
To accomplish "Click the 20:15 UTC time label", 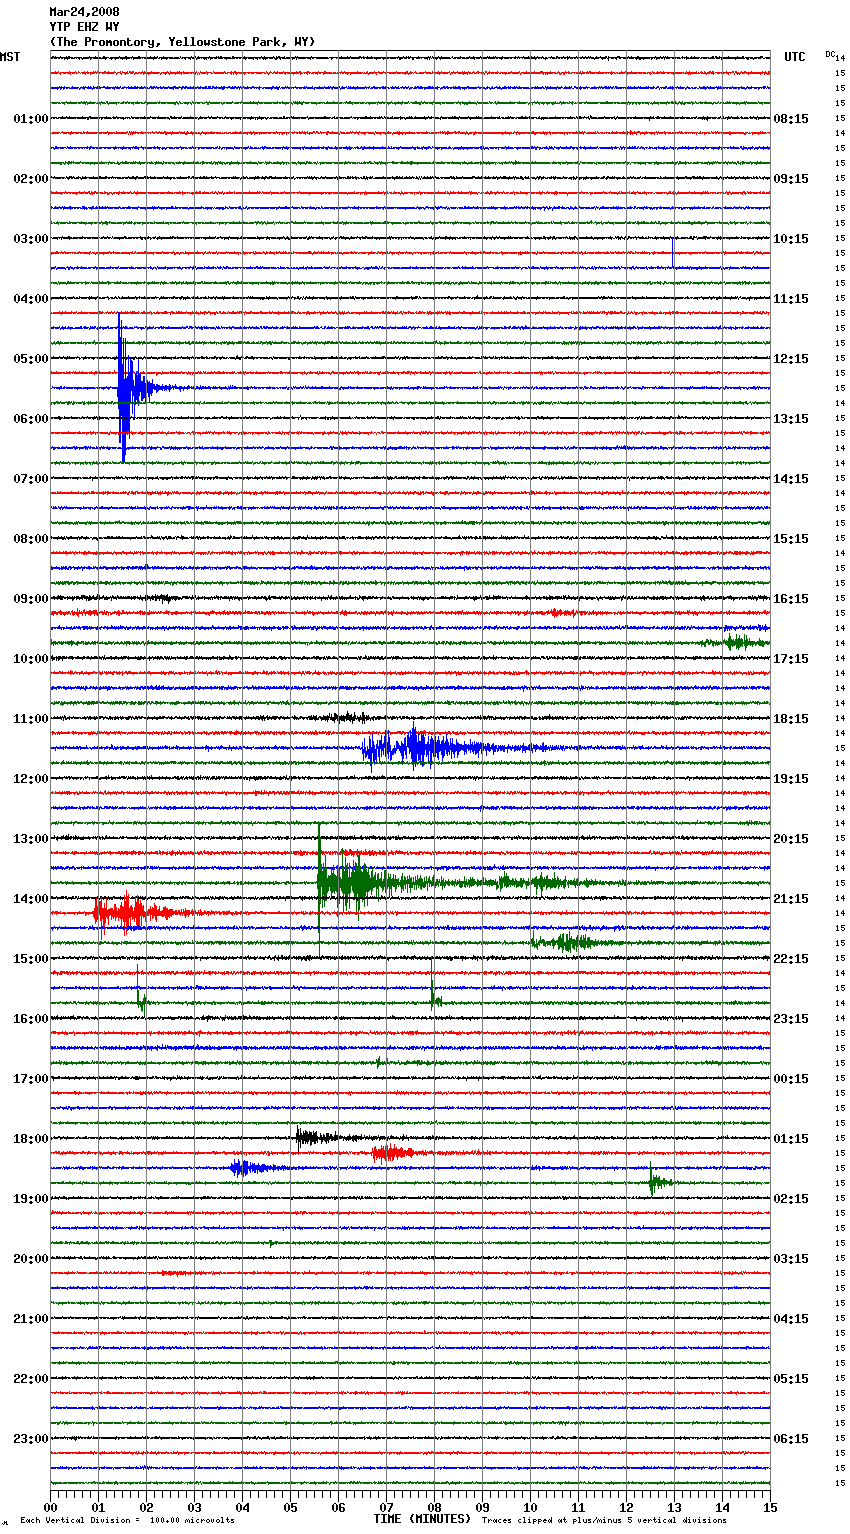I will tap(791, 839).
